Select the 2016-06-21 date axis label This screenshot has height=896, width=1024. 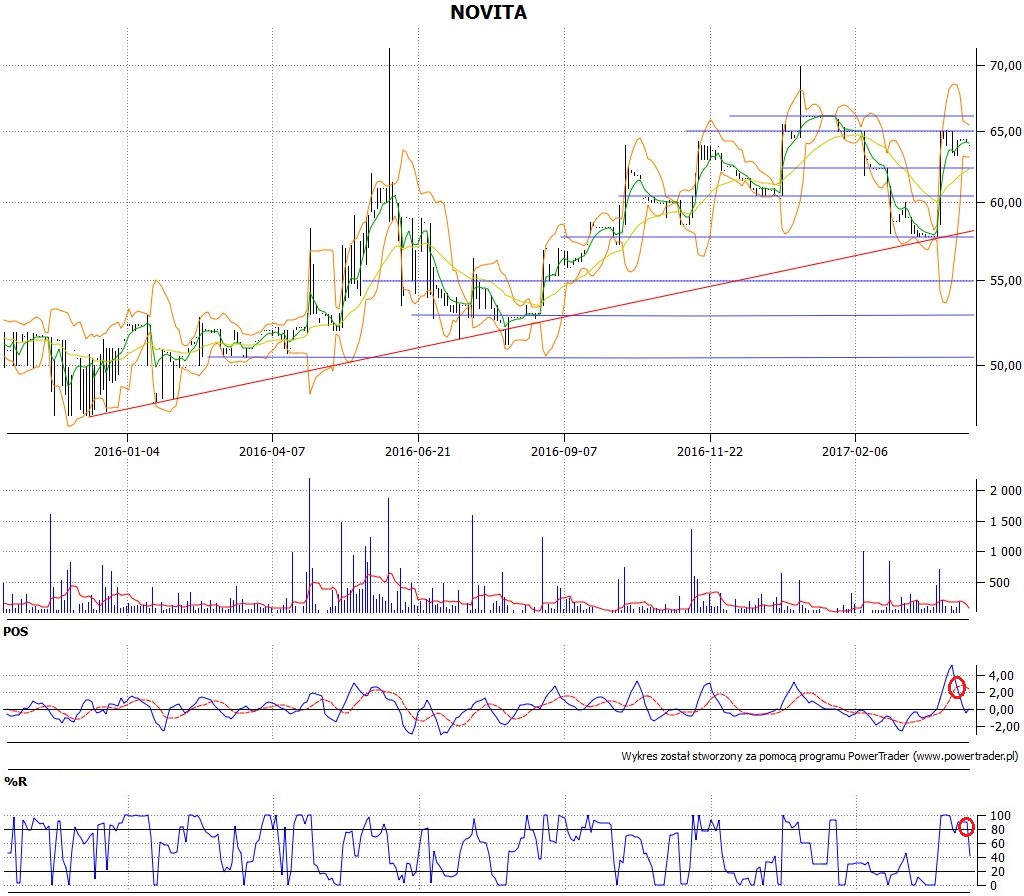tap(418, 451)
